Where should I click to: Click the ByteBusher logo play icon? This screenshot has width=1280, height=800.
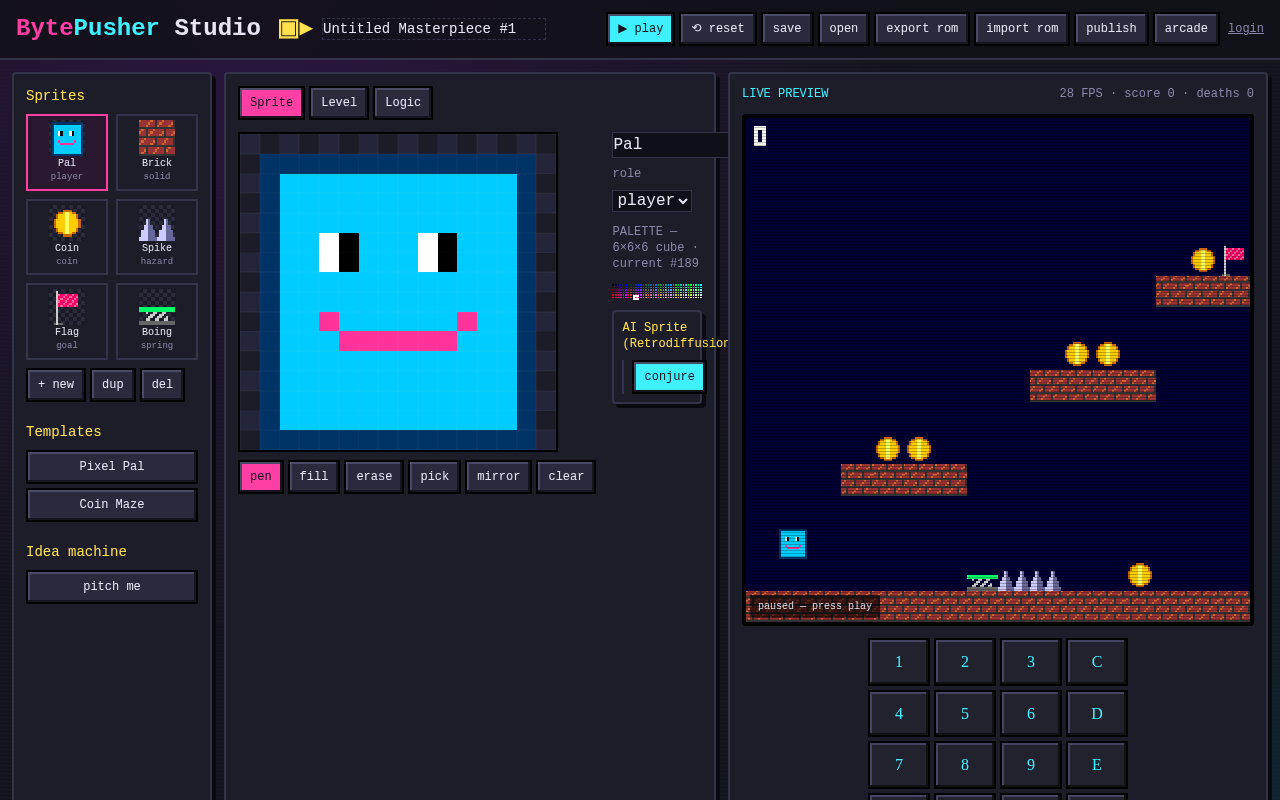pyautogui.click(x=295, y=28)
